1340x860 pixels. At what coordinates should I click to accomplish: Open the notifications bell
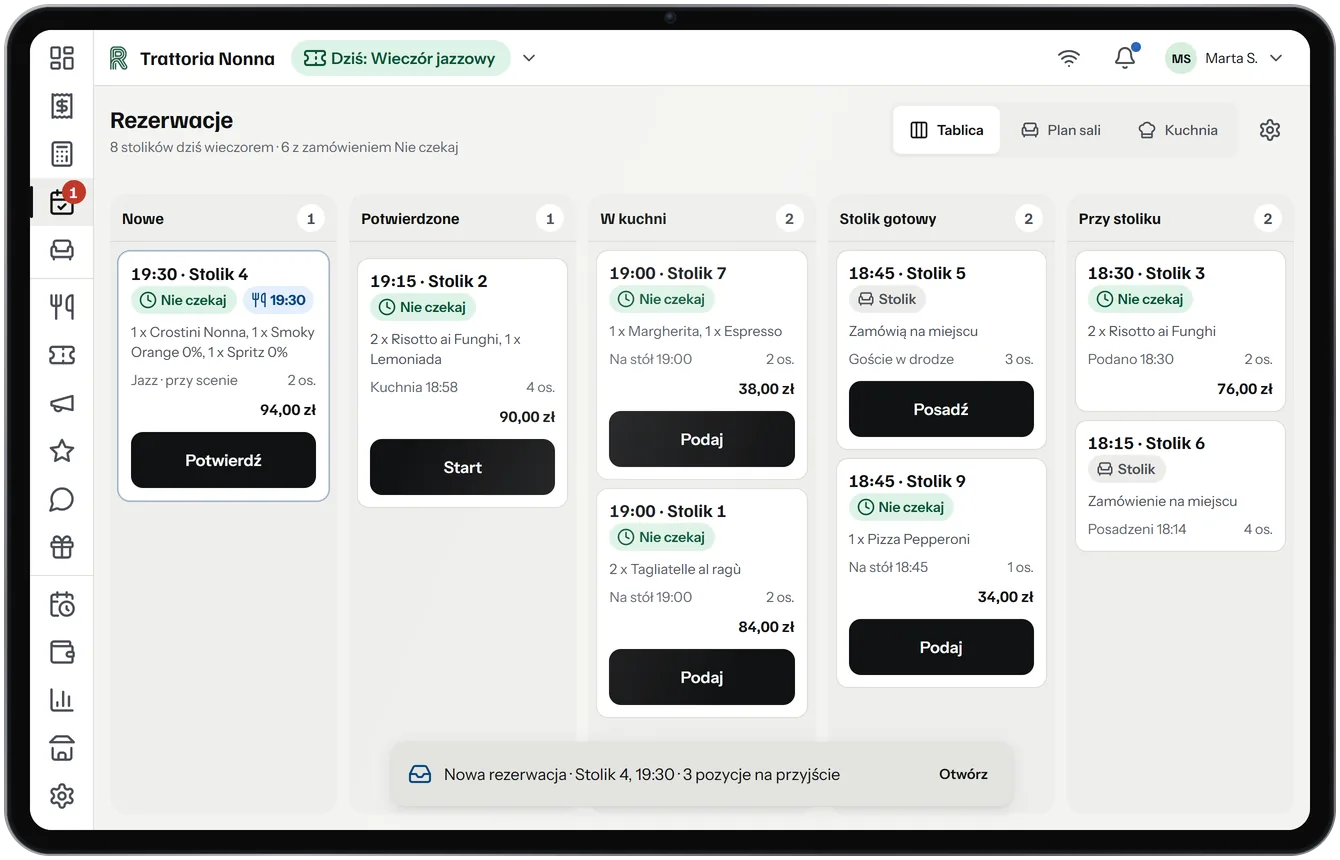1125,58
